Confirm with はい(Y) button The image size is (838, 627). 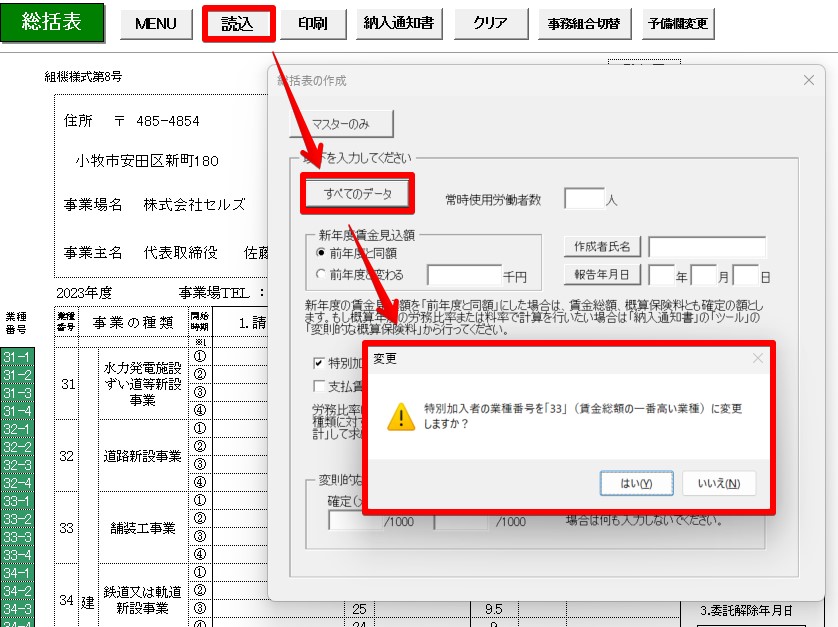(636, 483)
